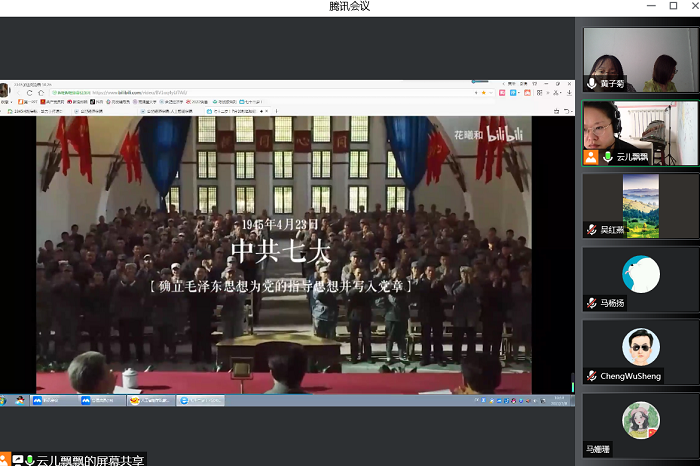Click the muted microphone icon for ChengWuSheng
This screenshot has width=700, height=466.
point(592,376)
